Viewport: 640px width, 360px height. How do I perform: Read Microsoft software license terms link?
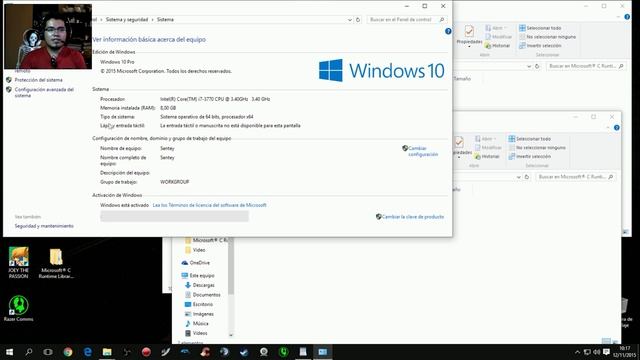pos(209,205)
